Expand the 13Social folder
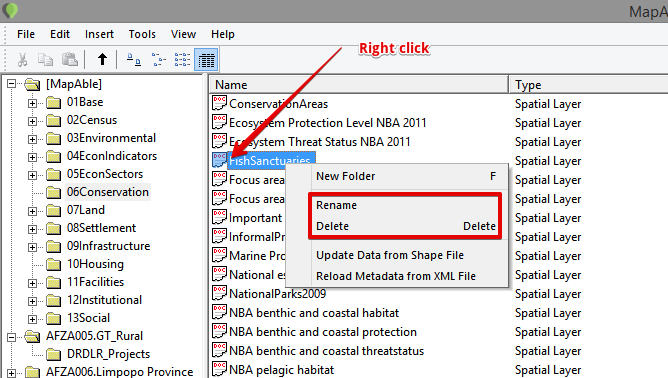The height and width of the screenshot is (378, 668). coord(32,319)
